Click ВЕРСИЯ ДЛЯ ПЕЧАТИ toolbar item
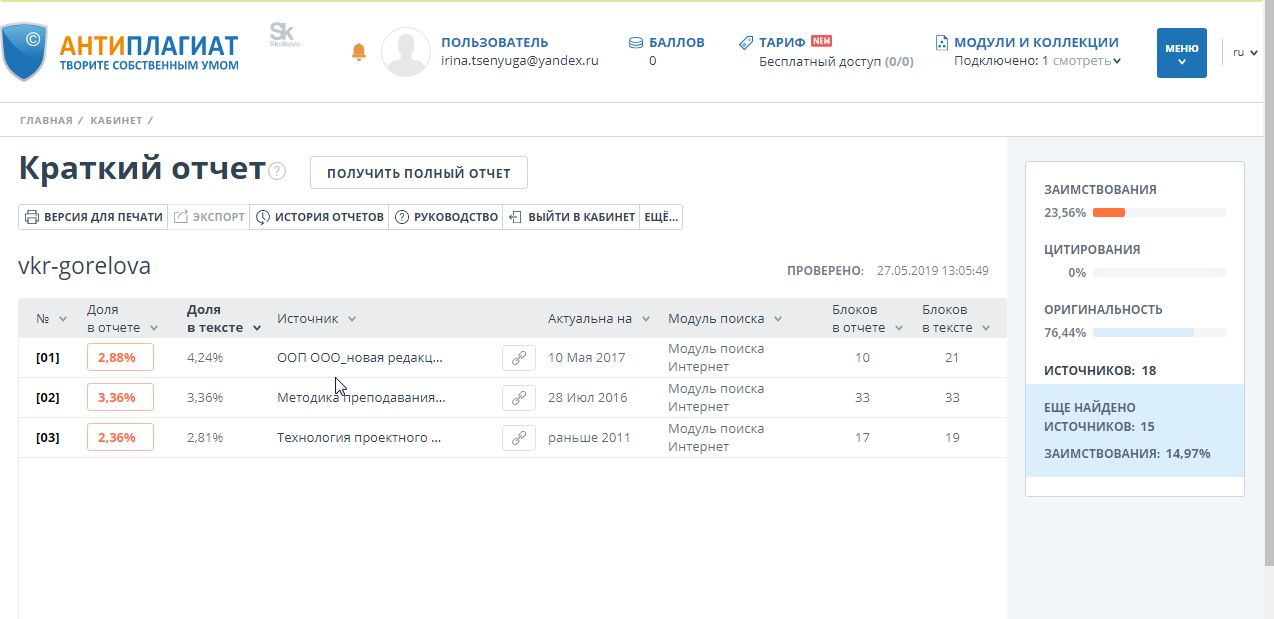 point(93,217)
